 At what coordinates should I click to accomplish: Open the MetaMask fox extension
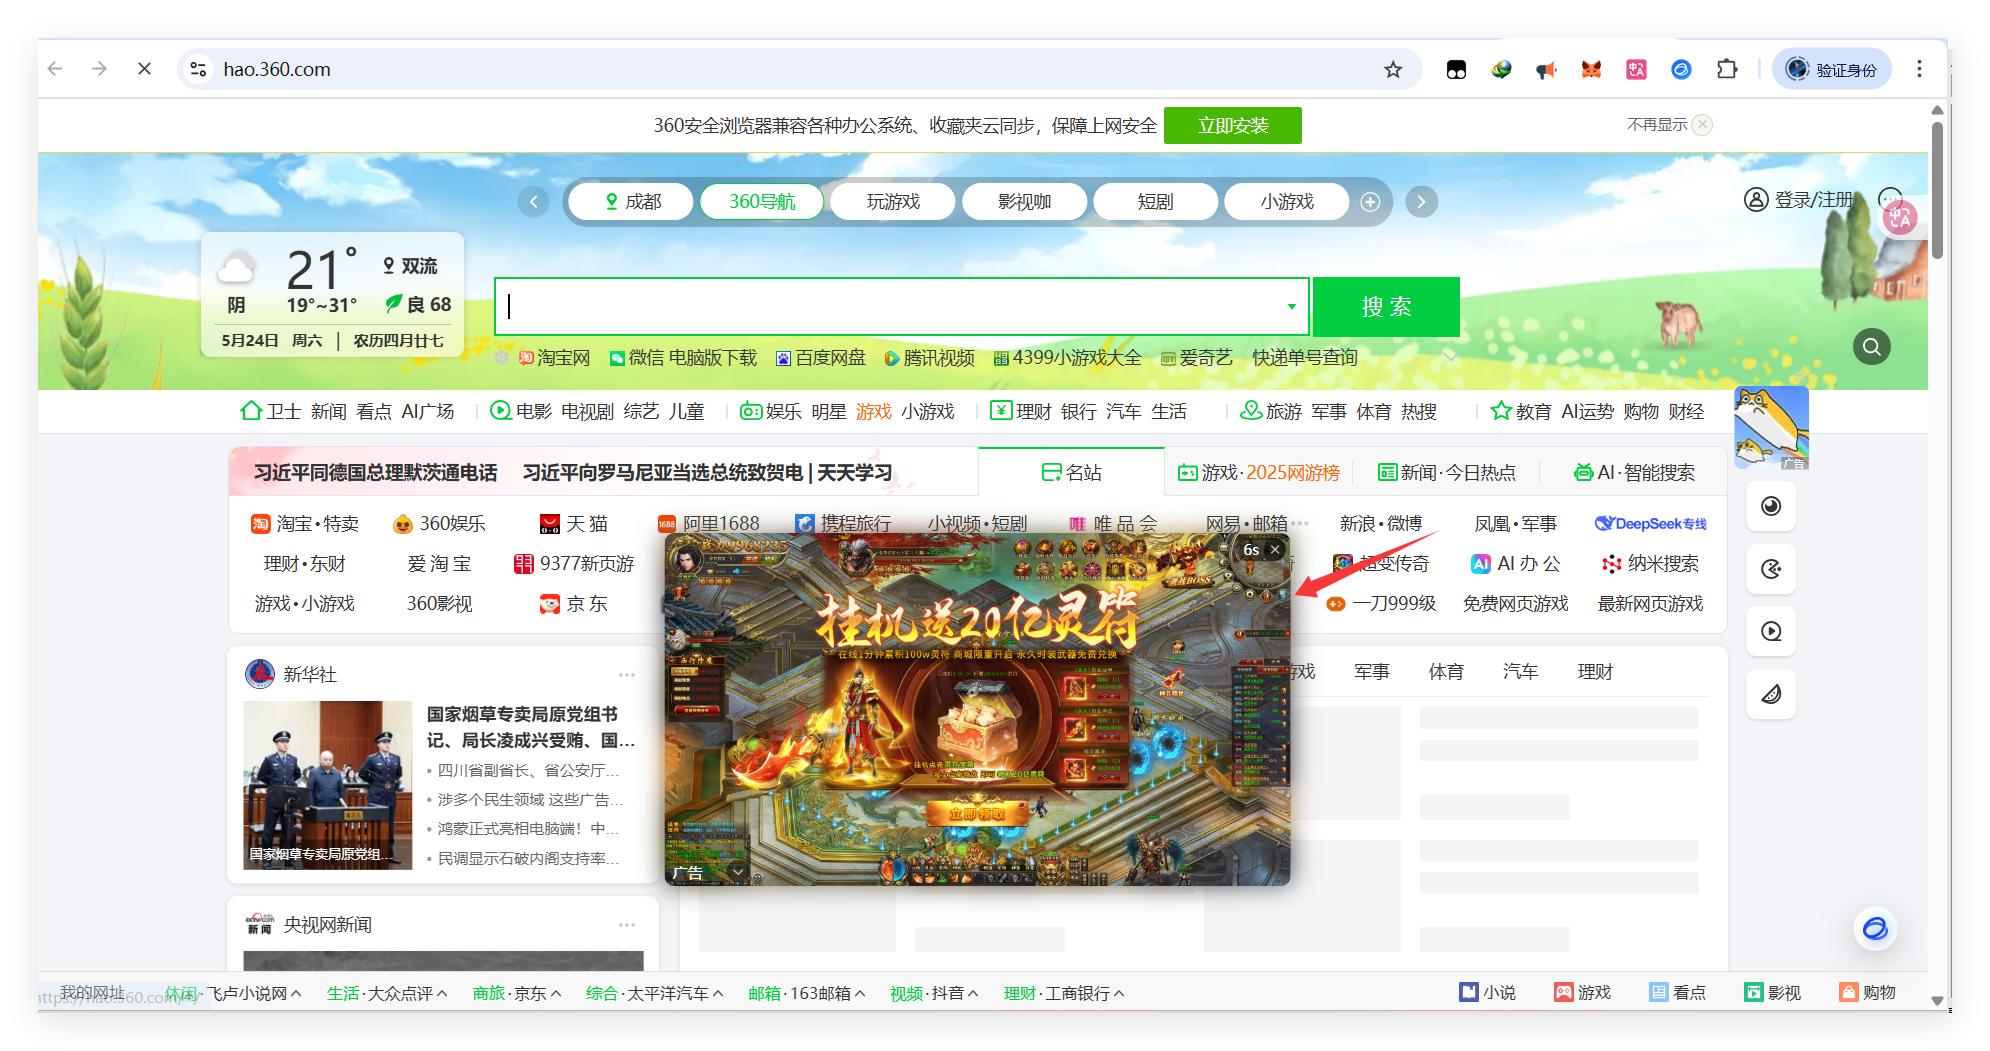[x=1591, y=69]
